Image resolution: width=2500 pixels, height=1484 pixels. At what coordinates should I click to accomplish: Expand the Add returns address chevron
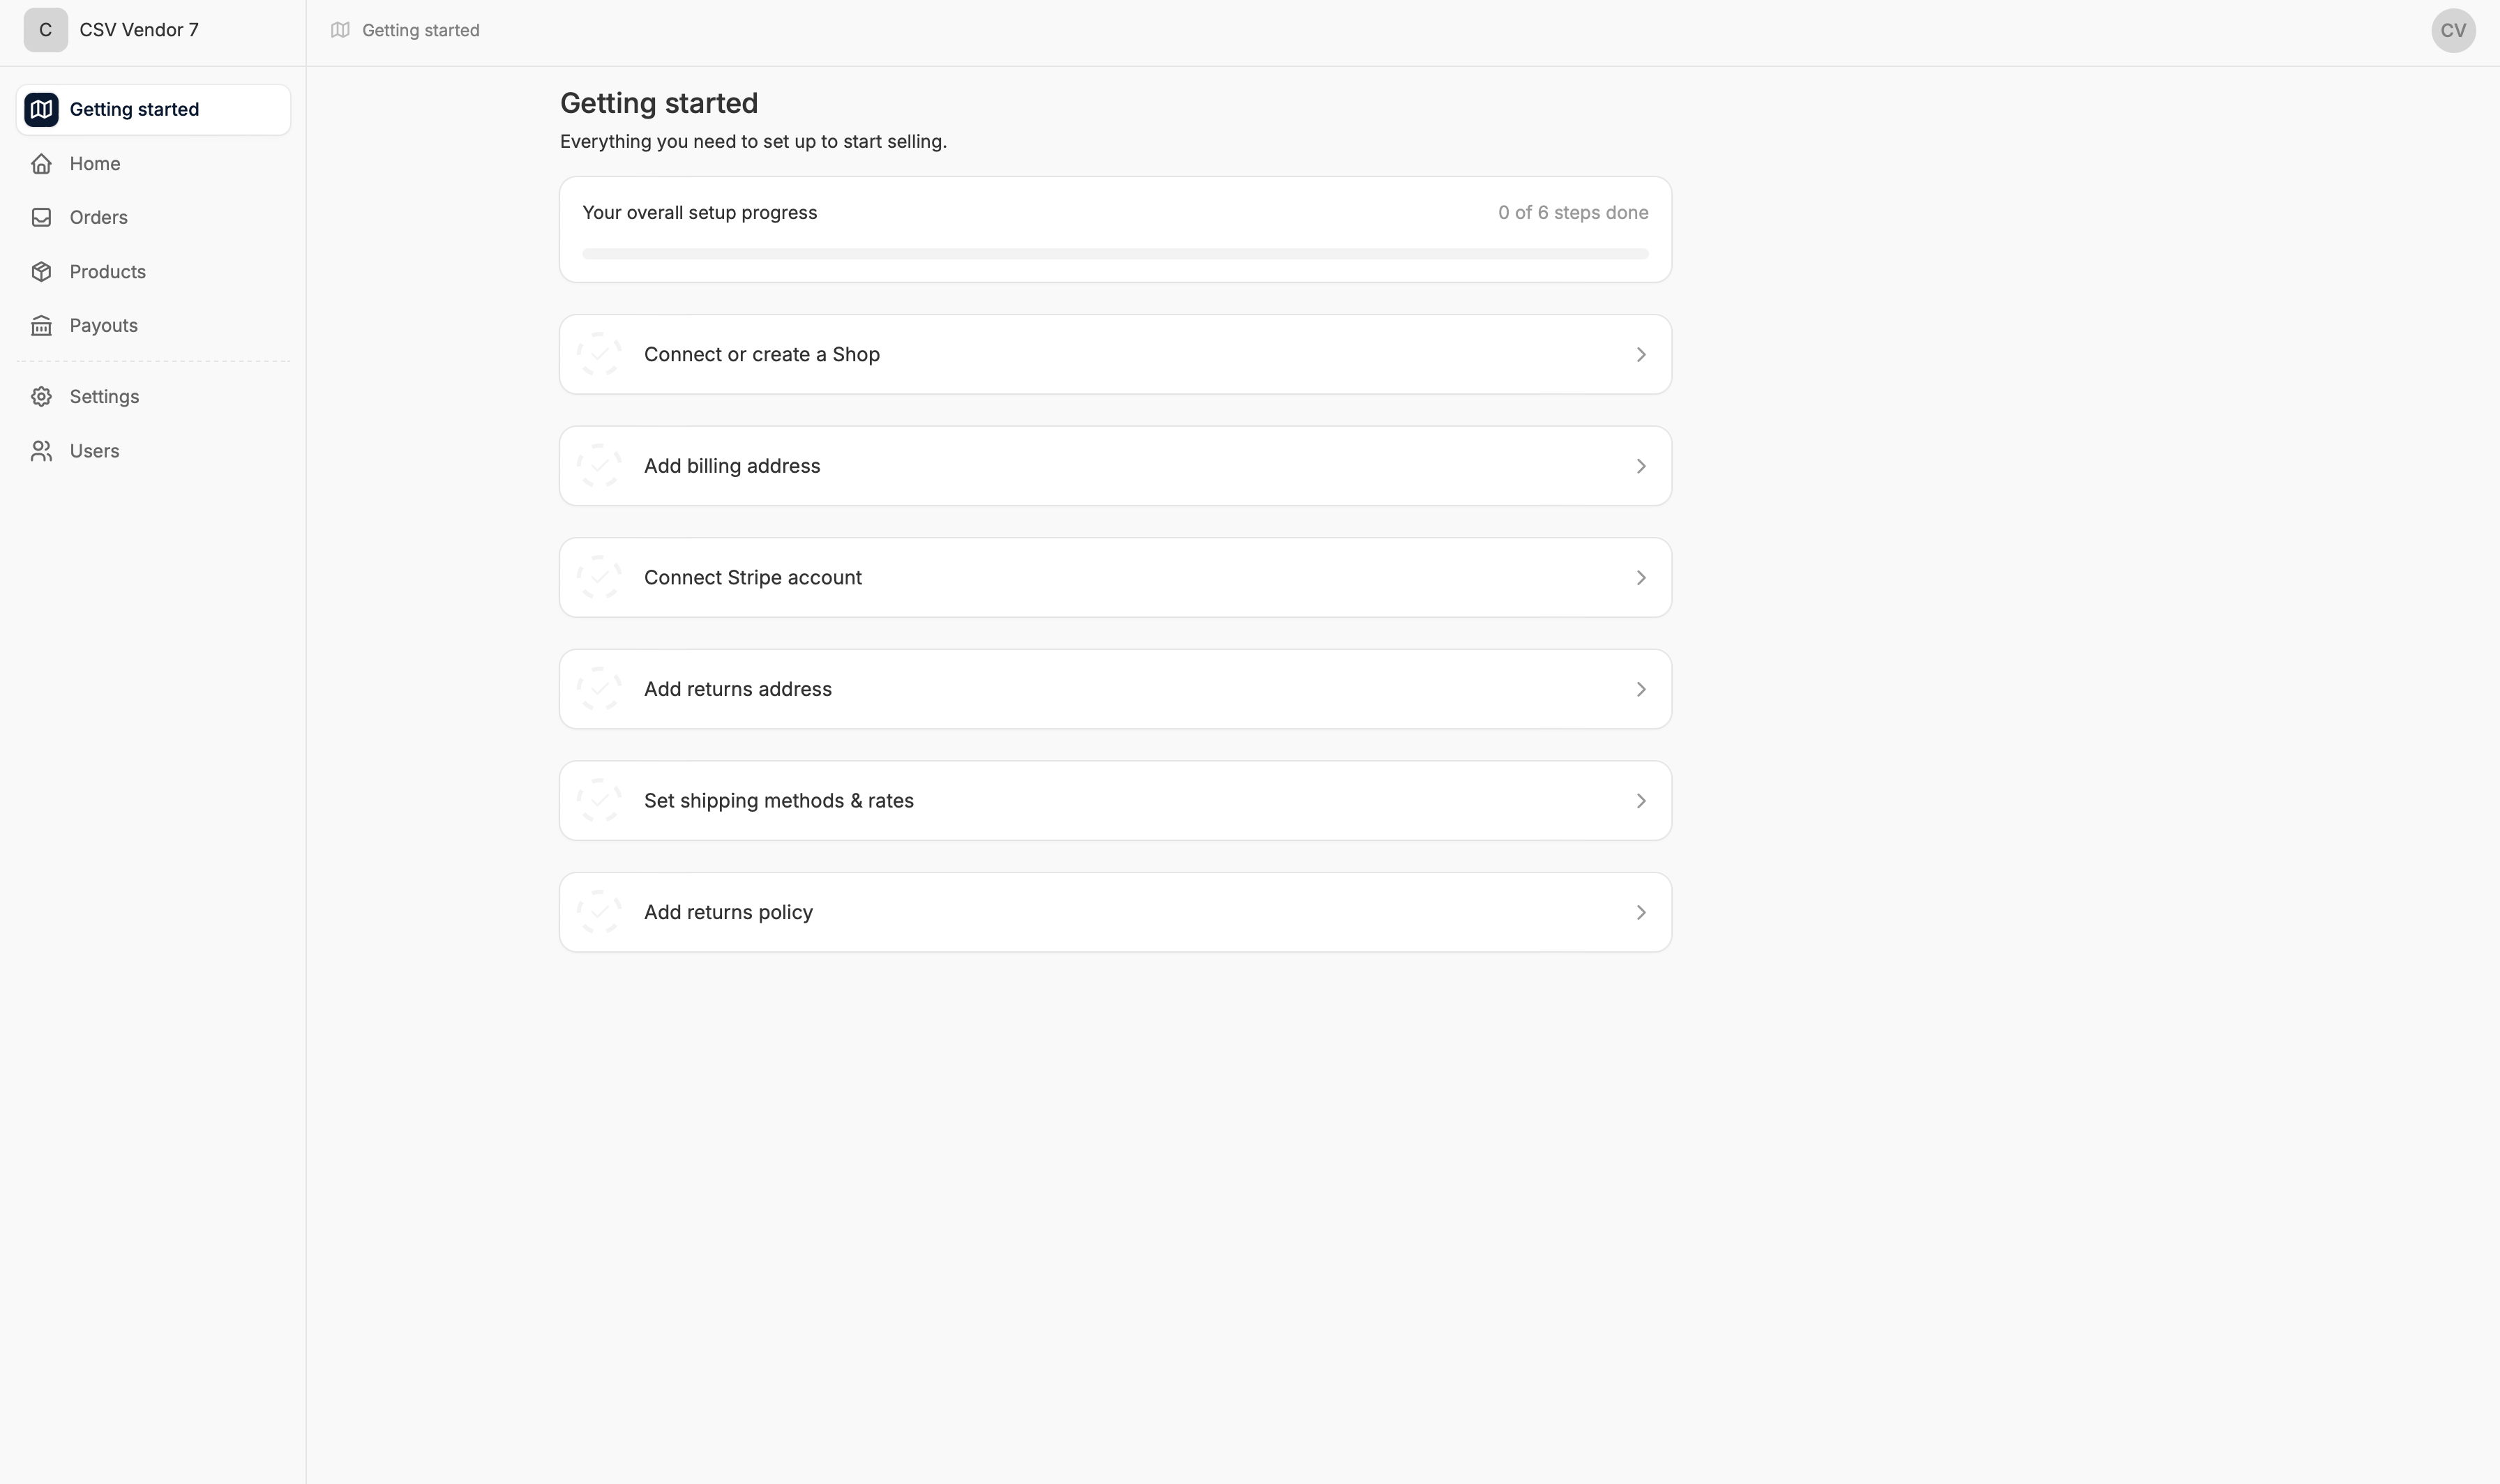pos(1641,689)
